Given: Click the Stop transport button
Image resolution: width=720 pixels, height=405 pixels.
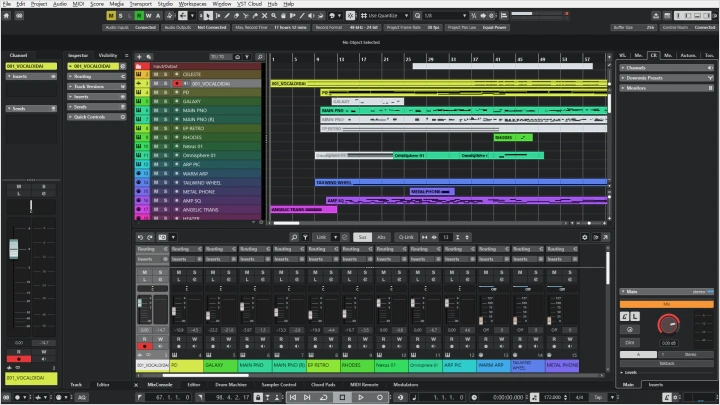Looking at the screenshot, I should pos(342,397).
